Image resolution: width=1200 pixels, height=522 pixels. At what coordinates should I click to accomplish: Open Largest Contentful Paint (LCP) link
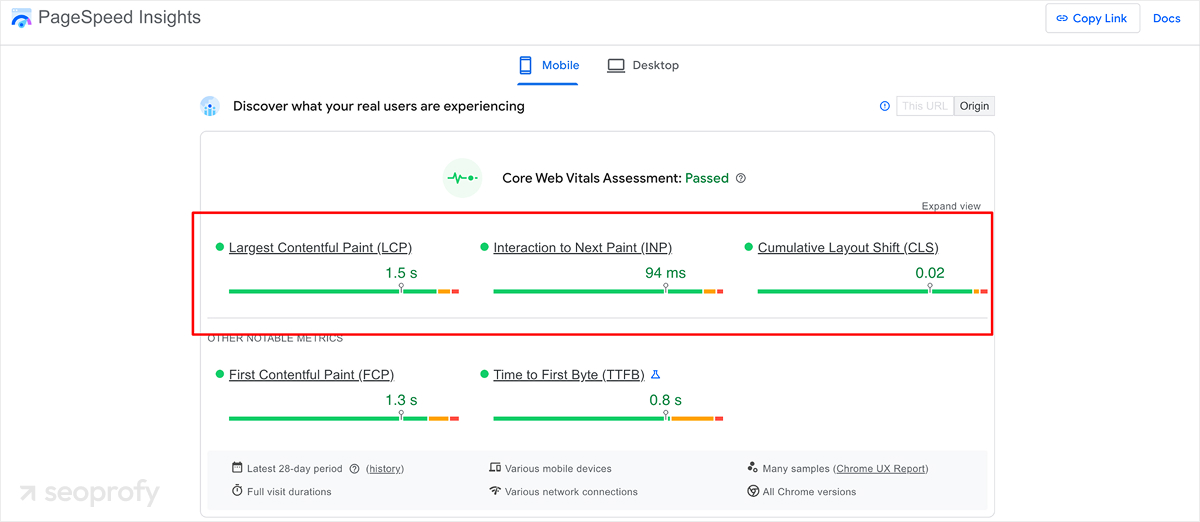320,247
